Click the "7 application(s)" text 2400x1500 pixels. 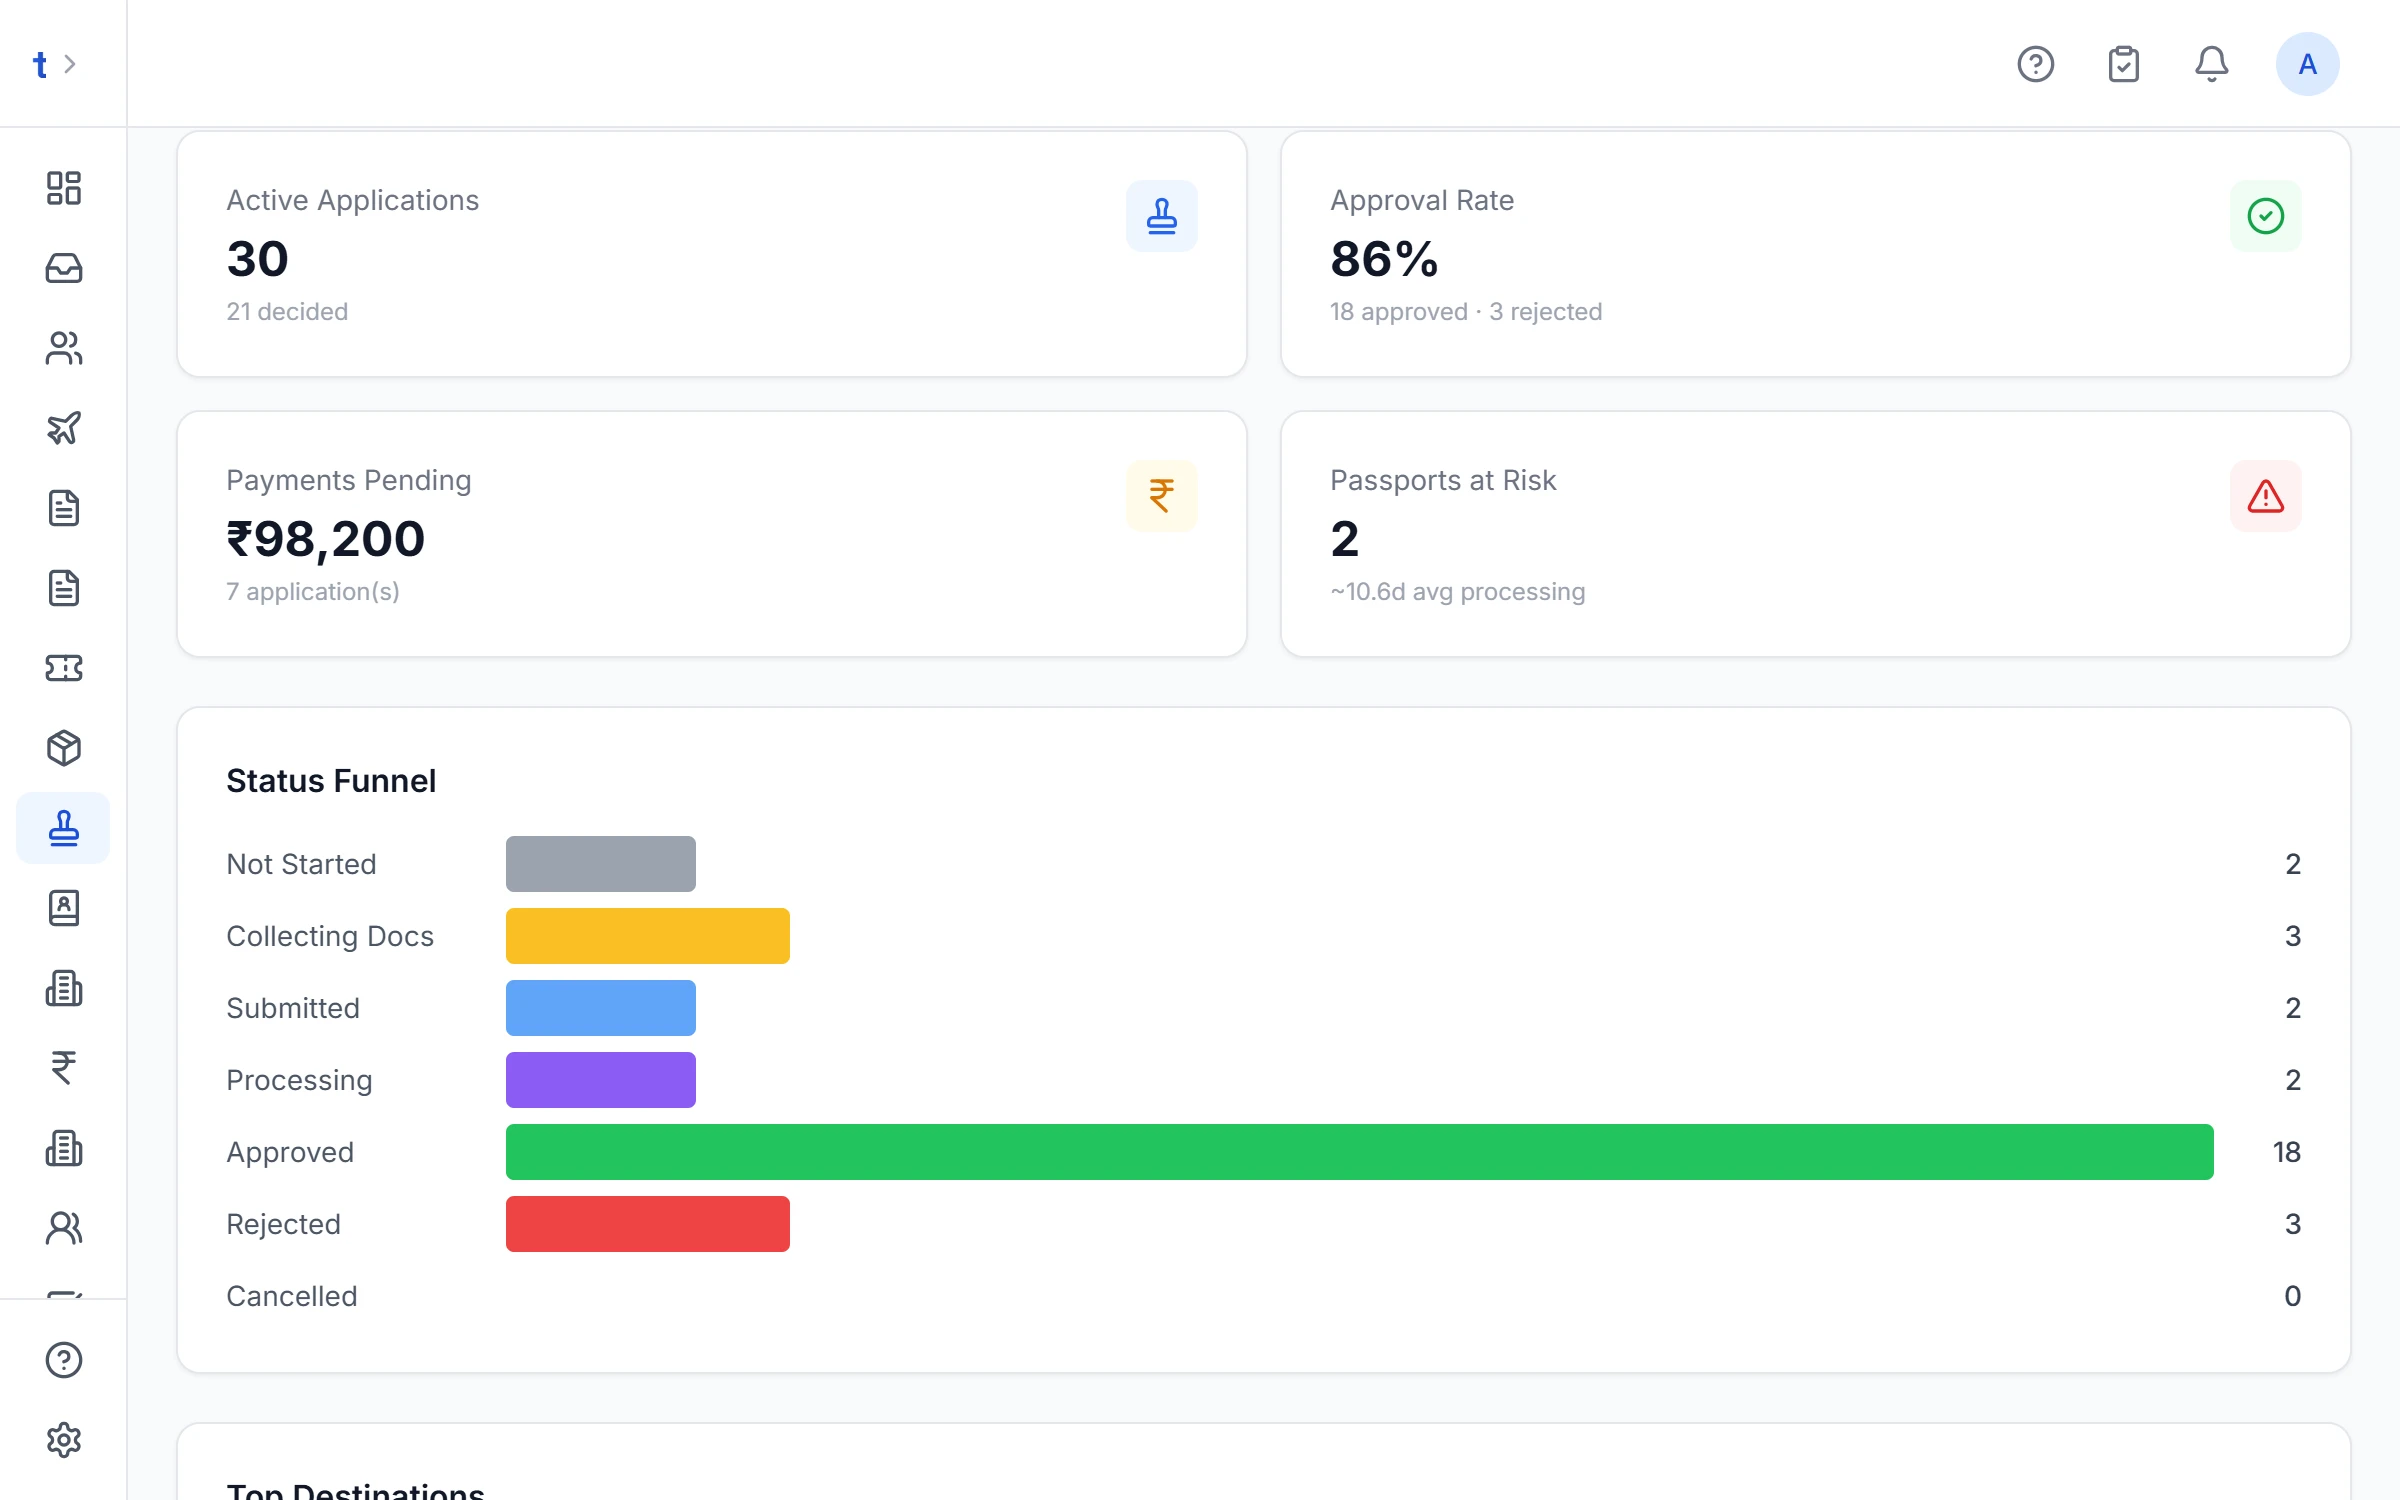(x=312, y=591)
